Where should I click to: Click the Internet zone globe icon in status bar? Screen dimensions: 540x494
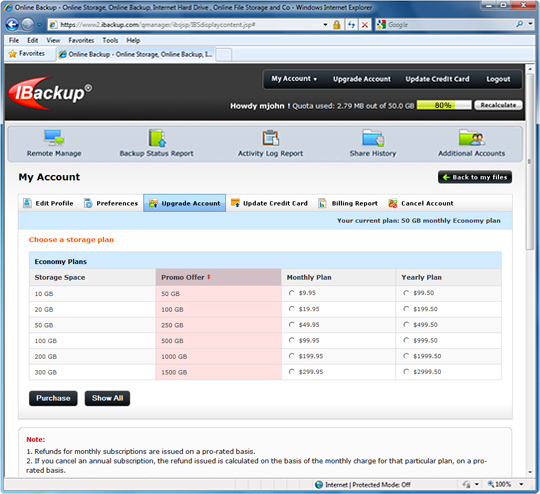tap(319, 485)
